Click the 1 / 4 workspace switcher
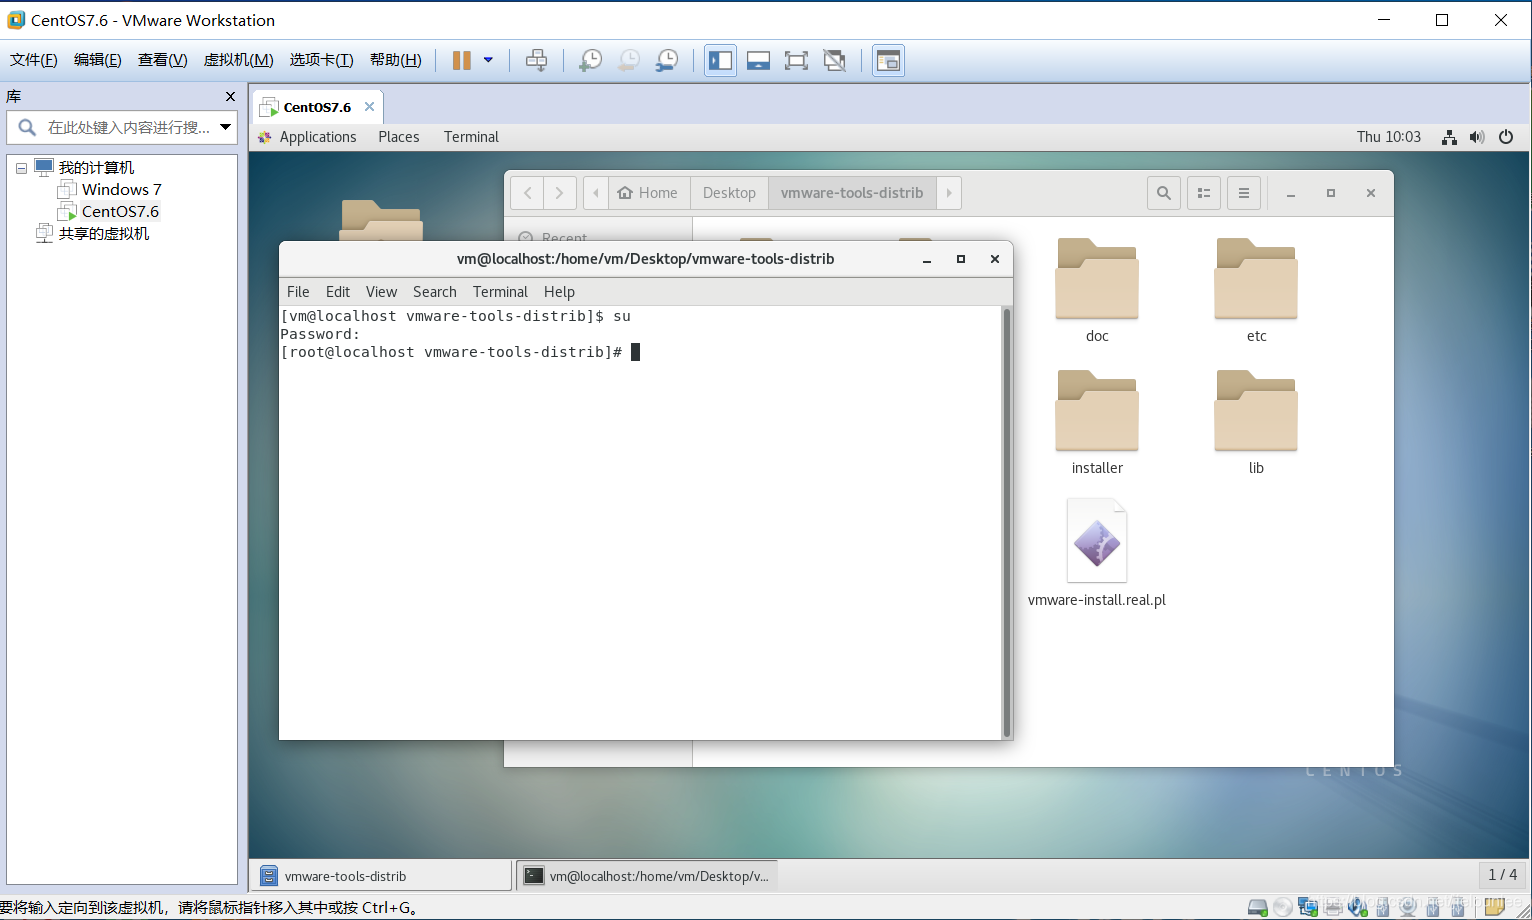This screenshot has width=1532, height=920. click(1502, 875)
